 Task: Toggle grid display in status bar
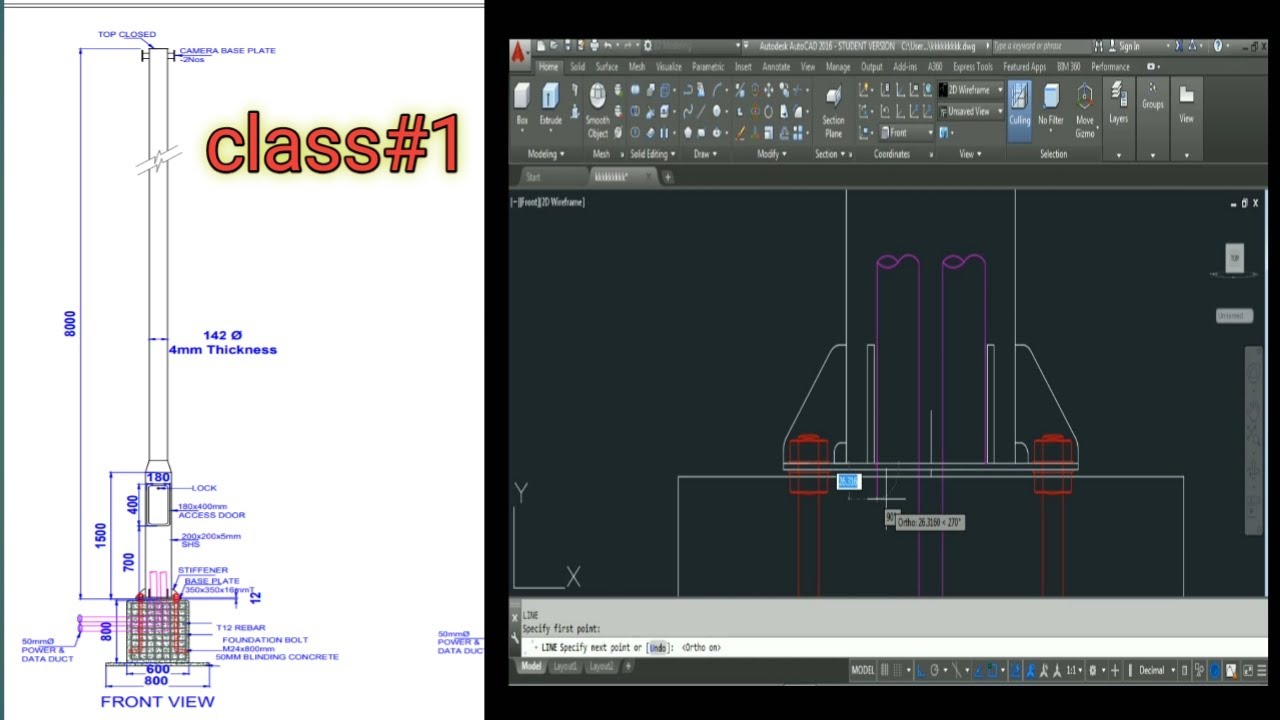[x=884, y=670]
